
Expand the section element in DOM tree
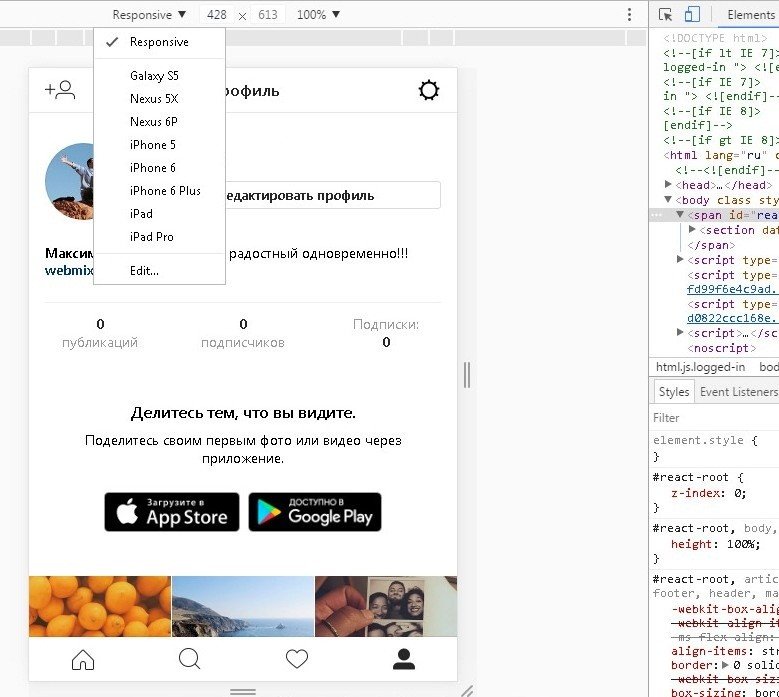click(x=692, y=230)
